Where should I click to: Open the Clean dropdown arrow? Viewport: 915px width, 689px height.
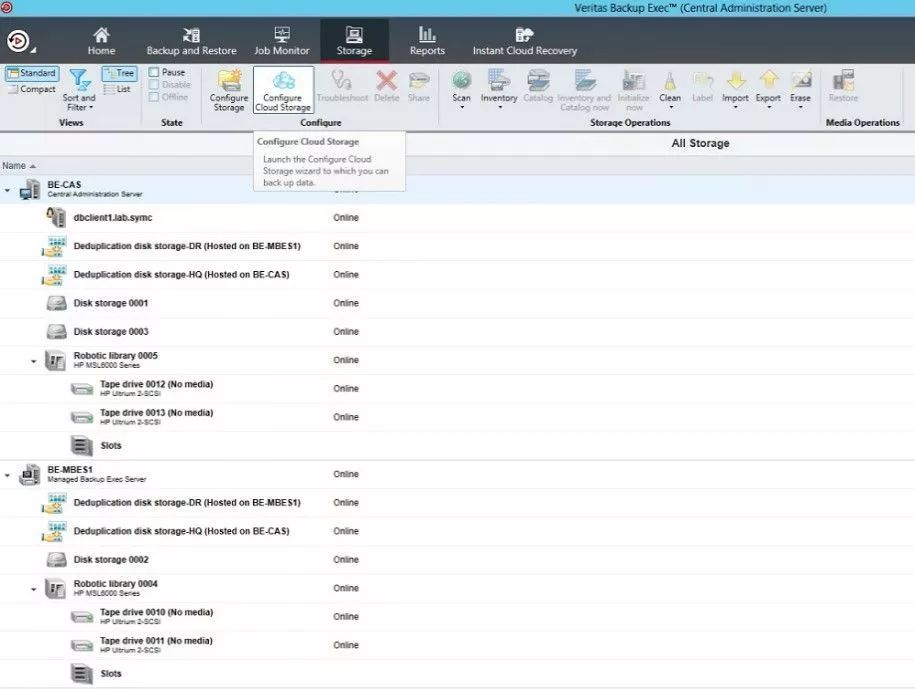(670, 107)
